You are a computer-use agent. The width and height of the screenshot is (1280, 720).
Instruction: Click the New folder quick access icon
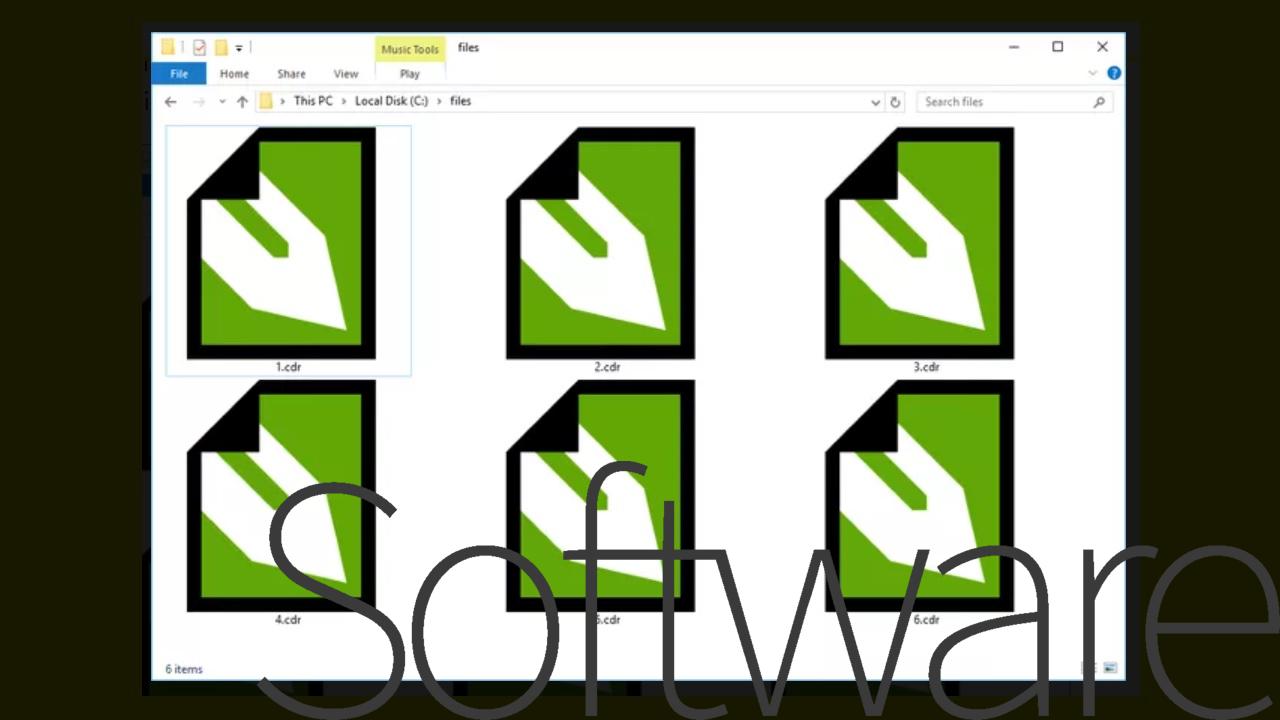click(x=221, y=47)
